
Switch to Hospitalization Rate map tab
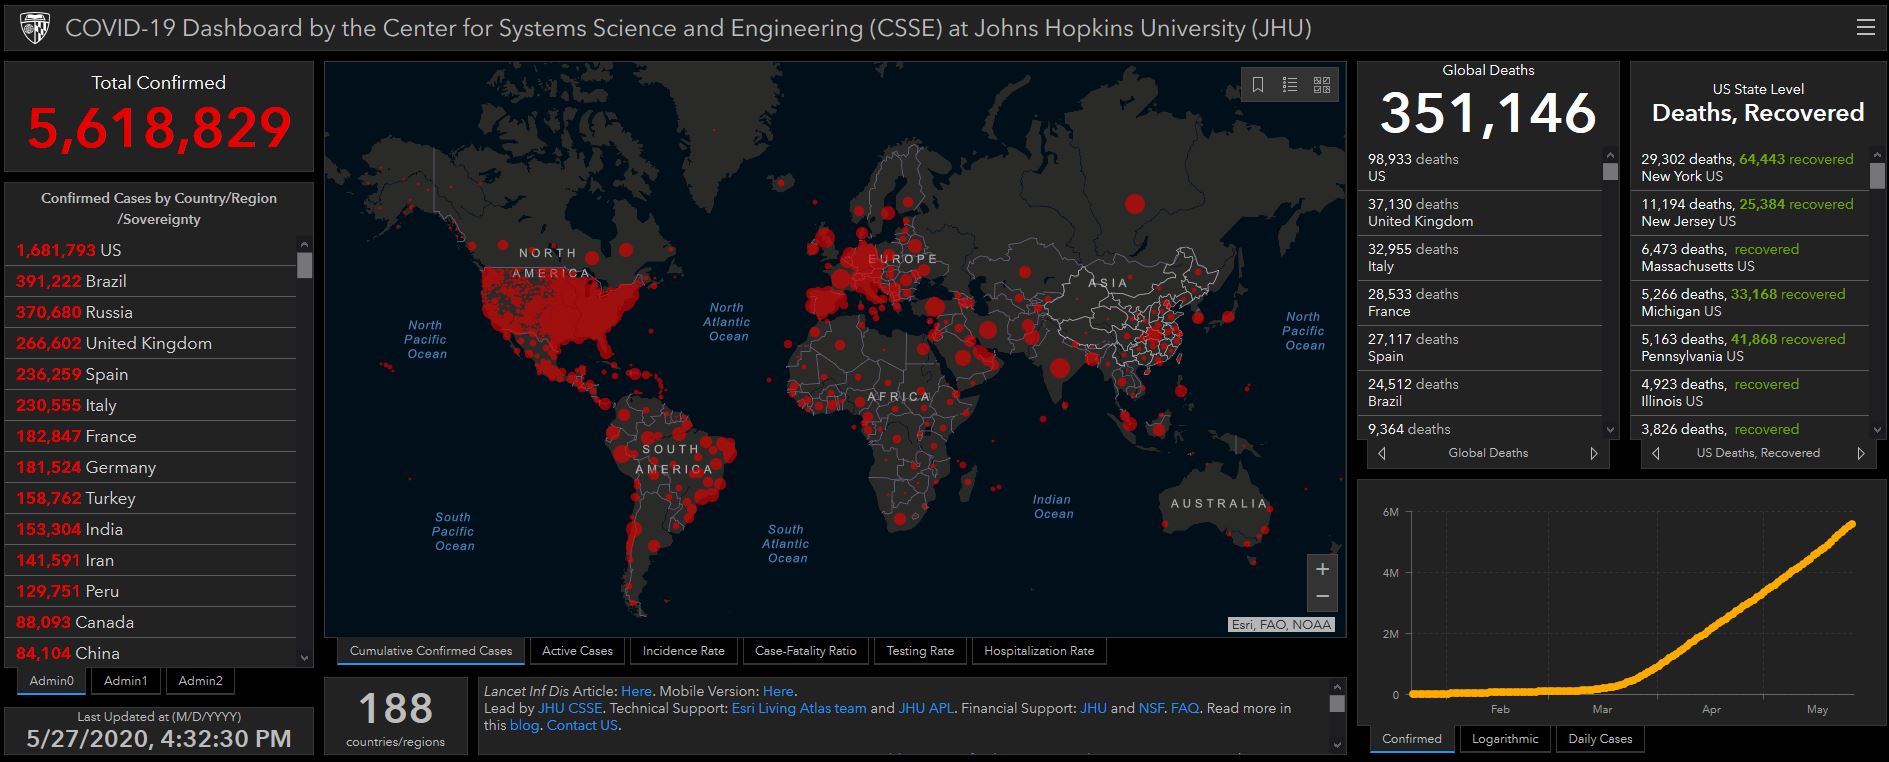[x=1039, y=651]
